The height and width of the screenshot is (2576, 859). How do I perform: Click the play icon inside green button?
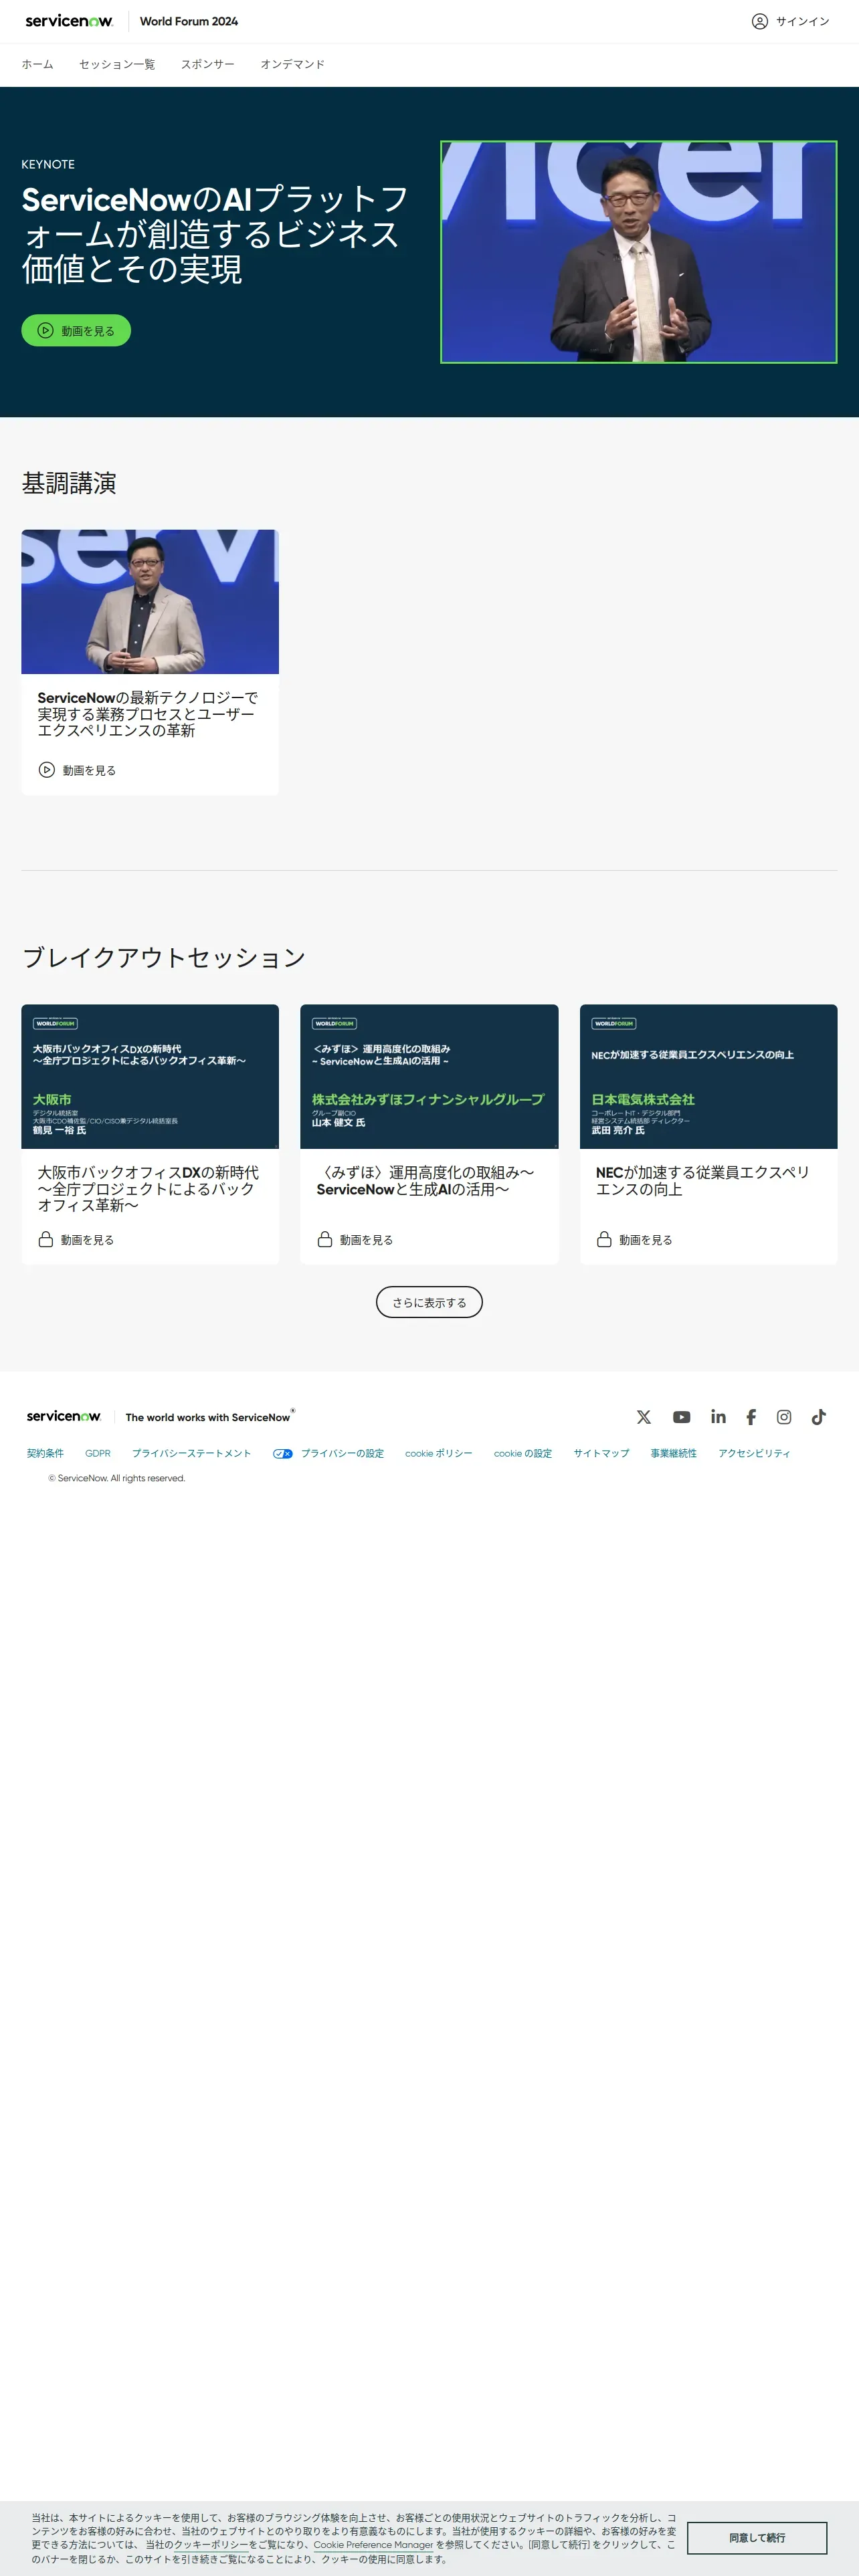click(45, 330)
